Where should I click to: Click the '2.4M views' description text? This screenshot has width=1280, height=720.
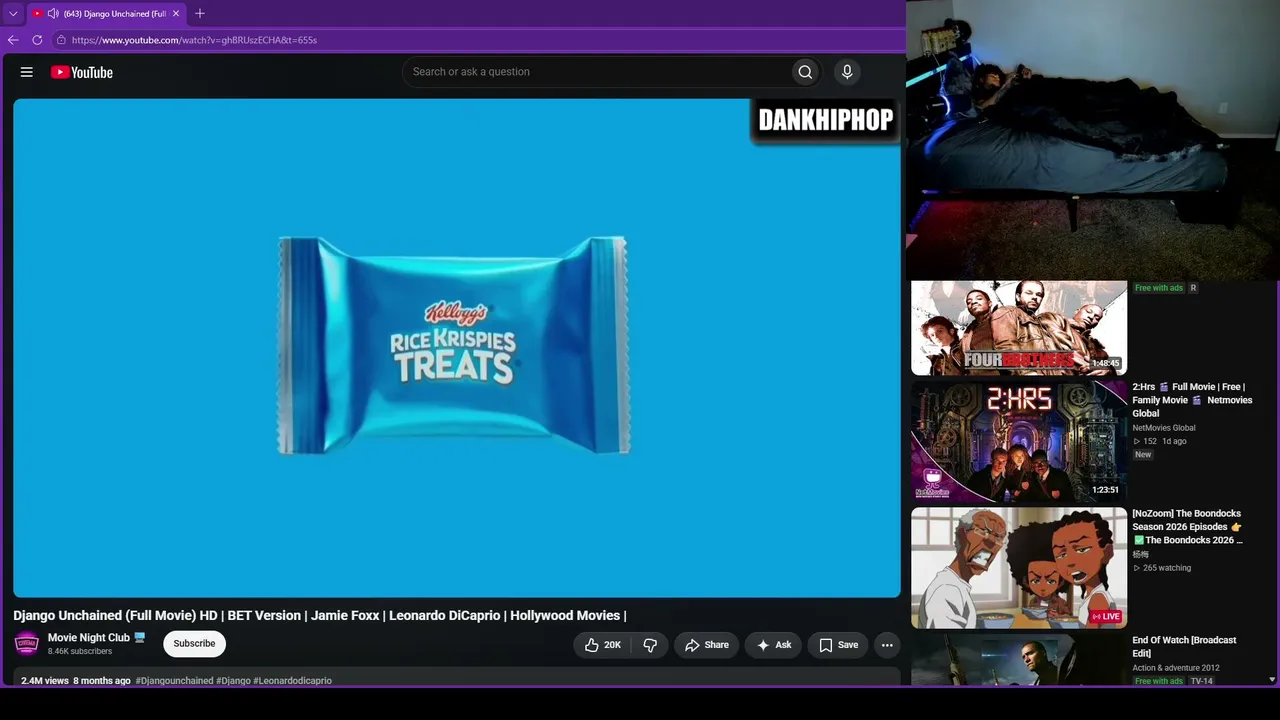coord(45,681)
